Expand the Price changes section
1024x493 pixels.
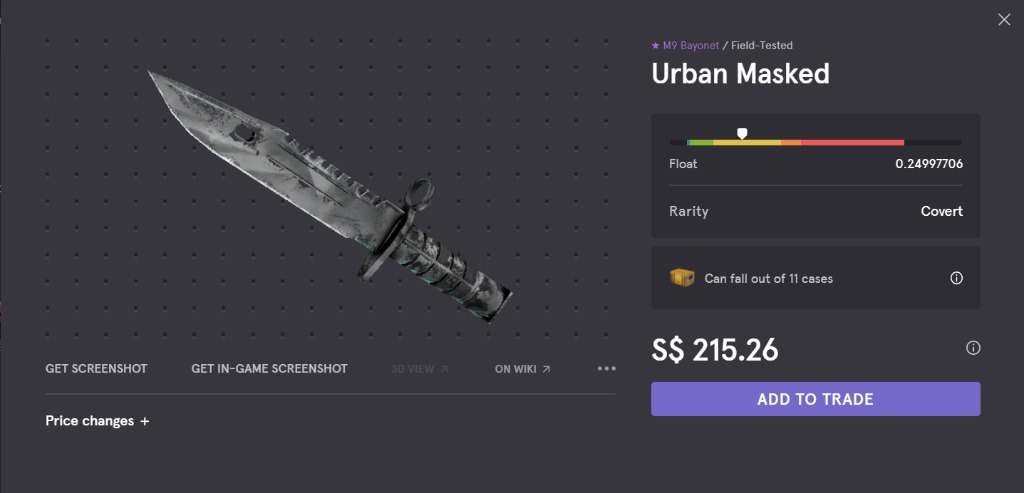click(x=97, y=421)
